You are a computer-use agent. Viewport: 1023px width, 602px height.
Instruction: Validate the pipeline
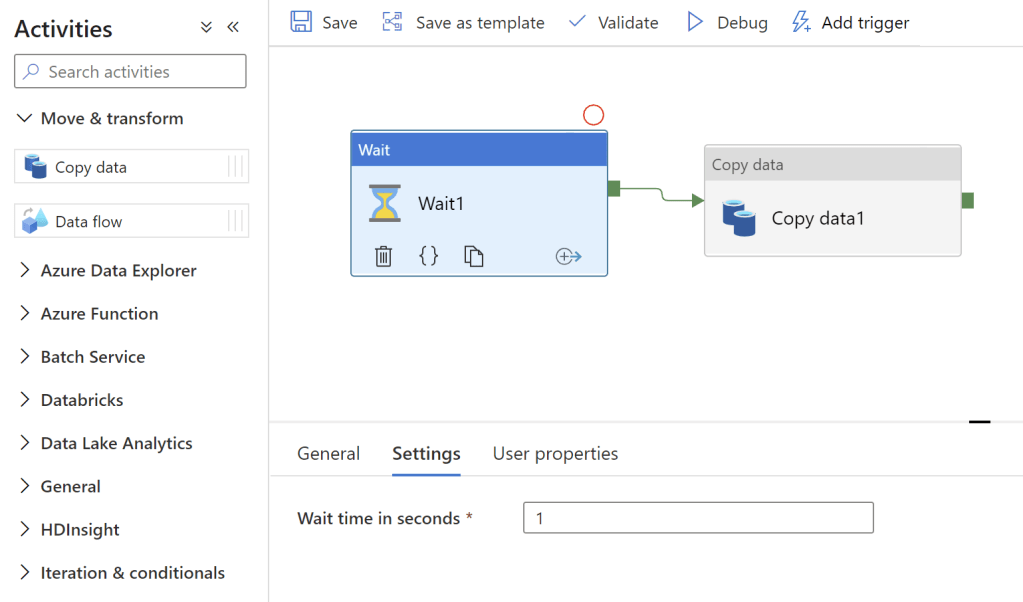tap(613, 22)
